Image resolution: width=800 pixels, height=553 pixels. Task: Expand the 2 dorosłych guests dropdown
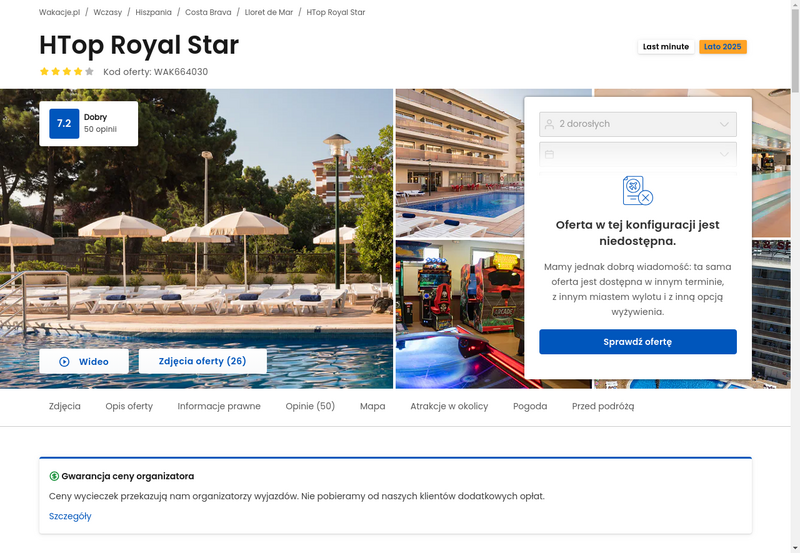[638, 124]
